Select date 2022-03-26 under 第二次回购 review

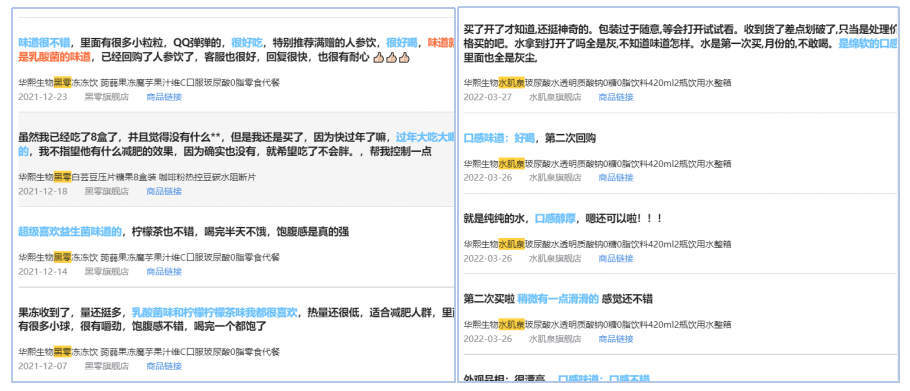(x=488, y=178)
